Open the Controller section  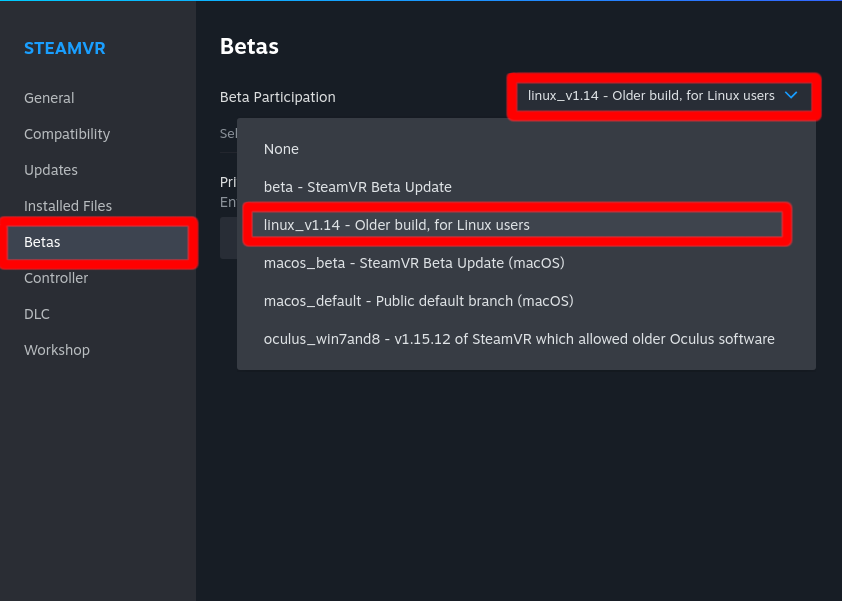coord(56,278)
